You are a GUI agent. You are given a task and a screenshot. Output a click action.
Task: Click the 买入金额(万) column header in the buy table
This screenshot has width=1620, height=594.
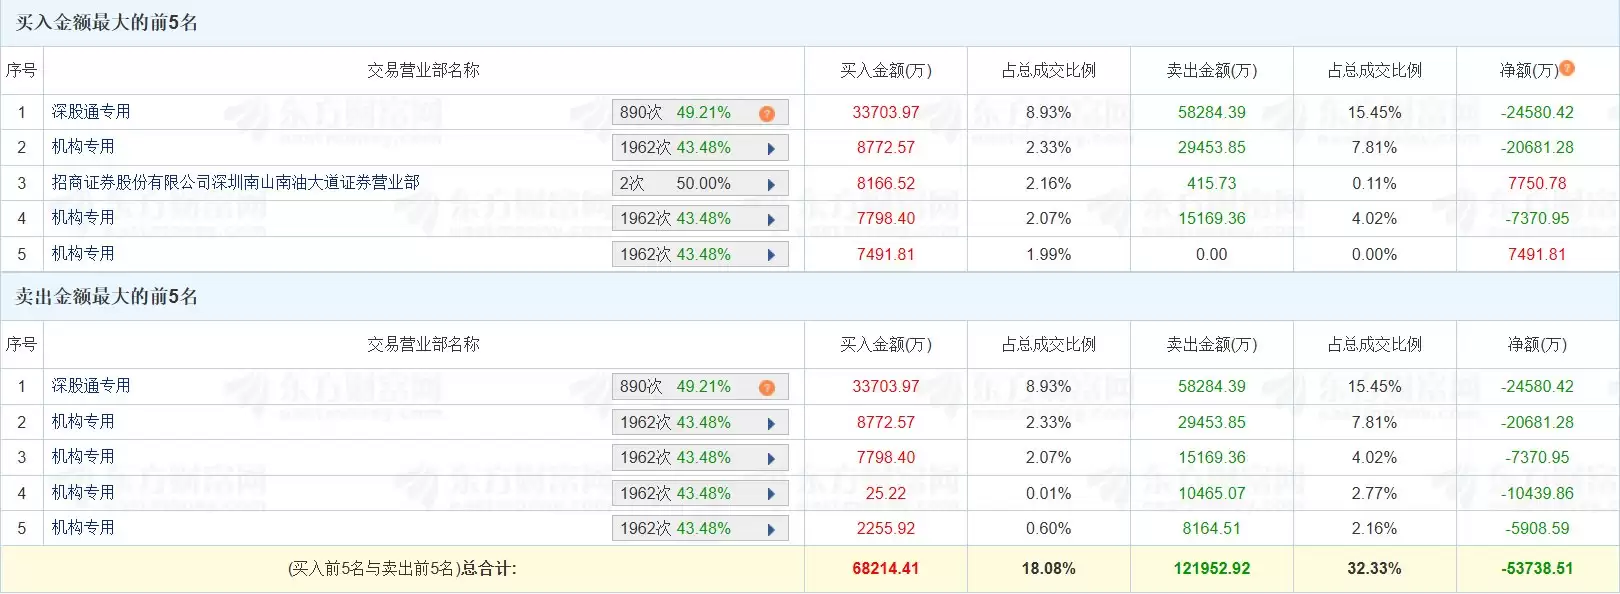tap(885, 70)
